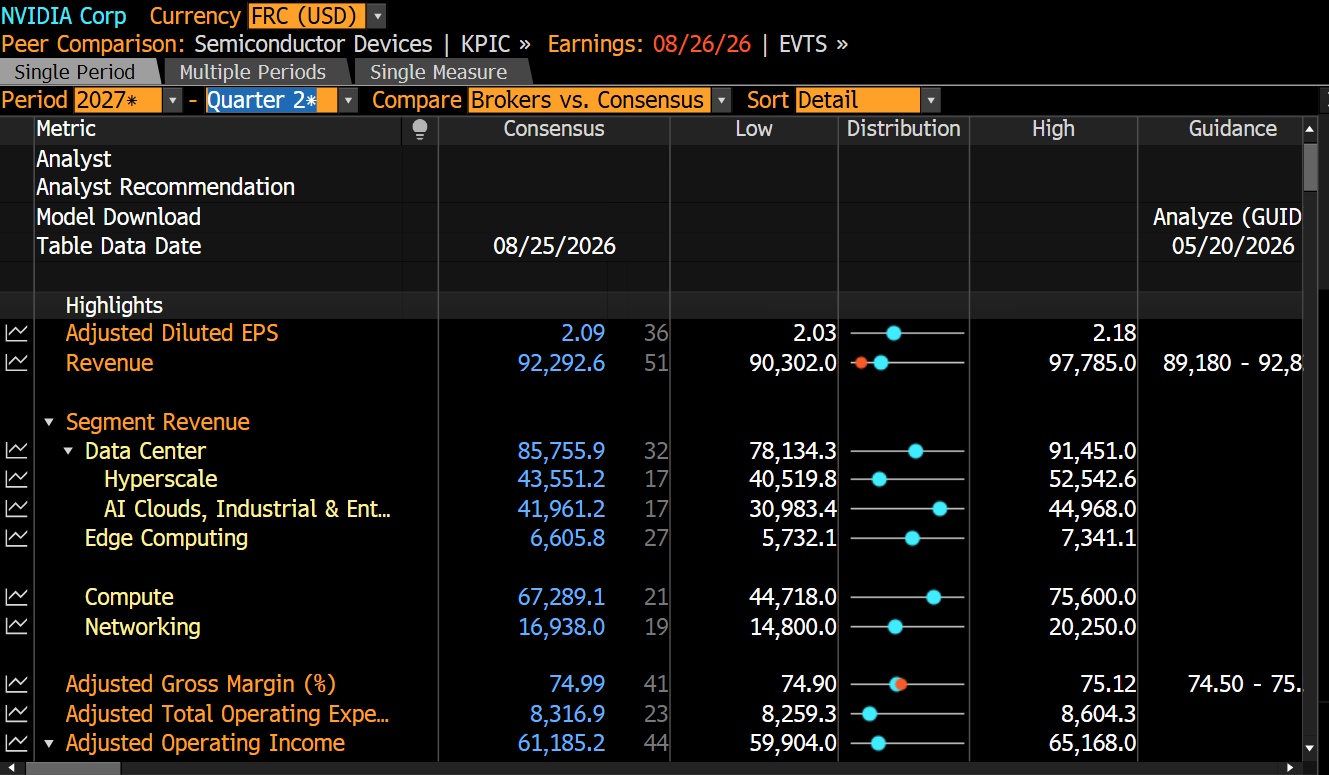
Task: Click Adjusted Diluted EPS consensus value 2.09
Action: (x=582, y=334)
